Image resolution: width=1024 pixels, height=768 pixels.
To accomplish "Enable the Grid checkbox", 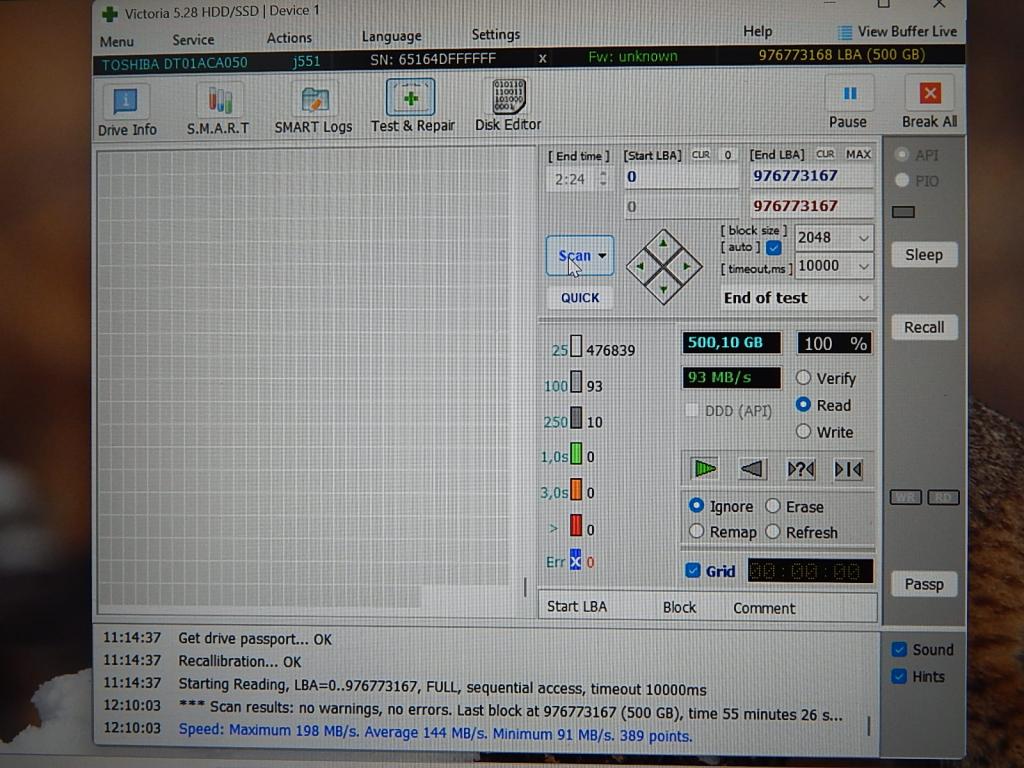I will click(693, 571).
